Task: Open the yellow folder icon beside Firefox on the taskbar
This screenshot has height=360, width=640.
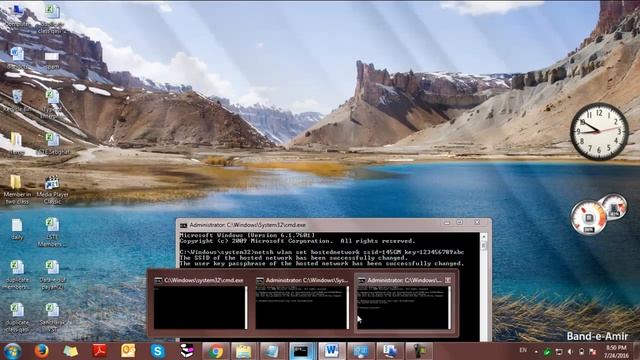Action: (x=71, y=351)
